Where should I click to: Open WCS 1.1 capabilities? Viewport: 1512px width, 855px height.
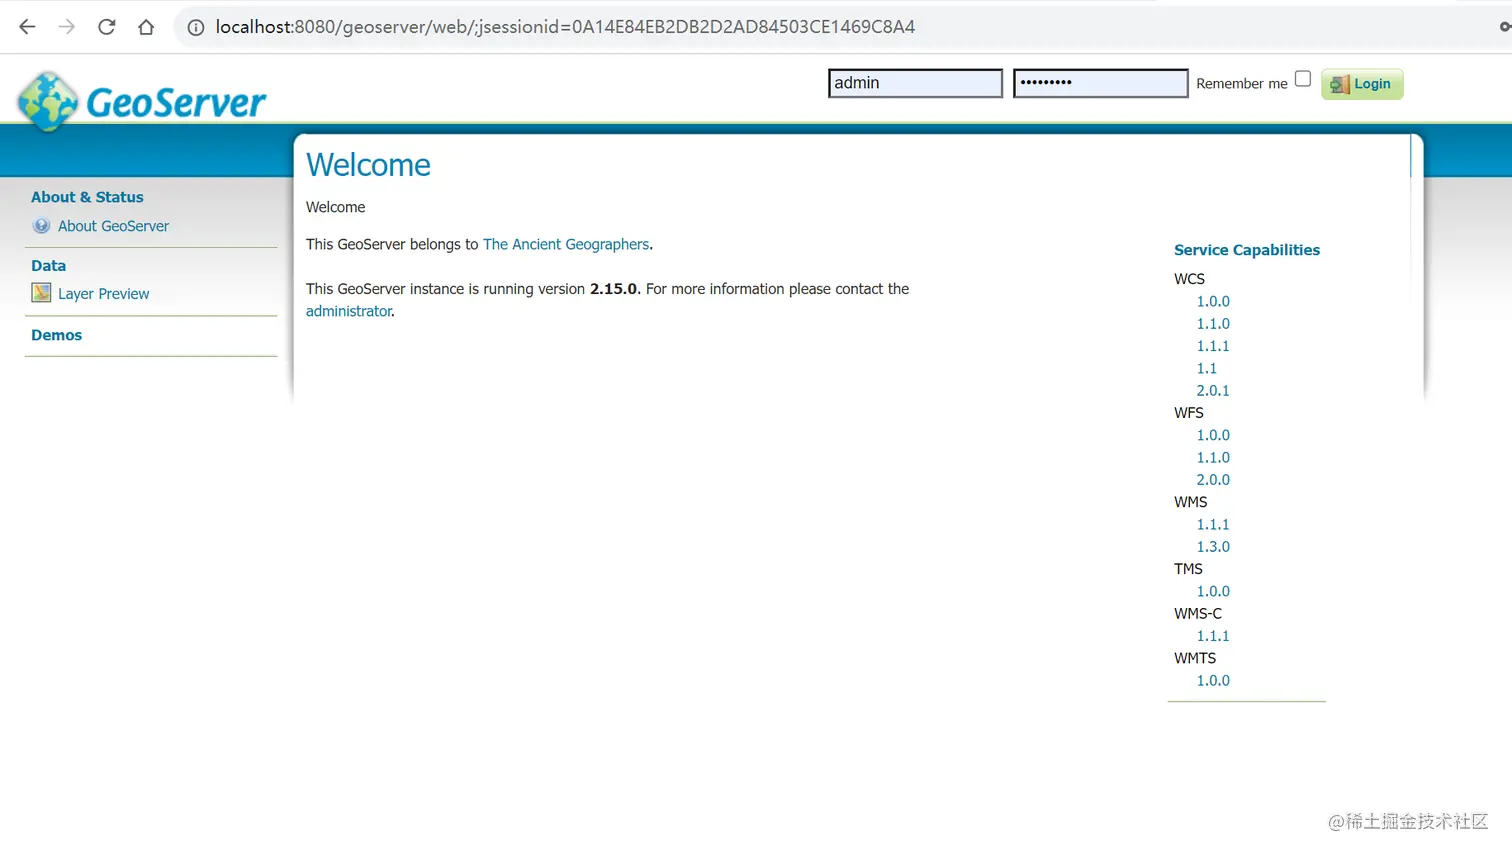[1207, 368]
